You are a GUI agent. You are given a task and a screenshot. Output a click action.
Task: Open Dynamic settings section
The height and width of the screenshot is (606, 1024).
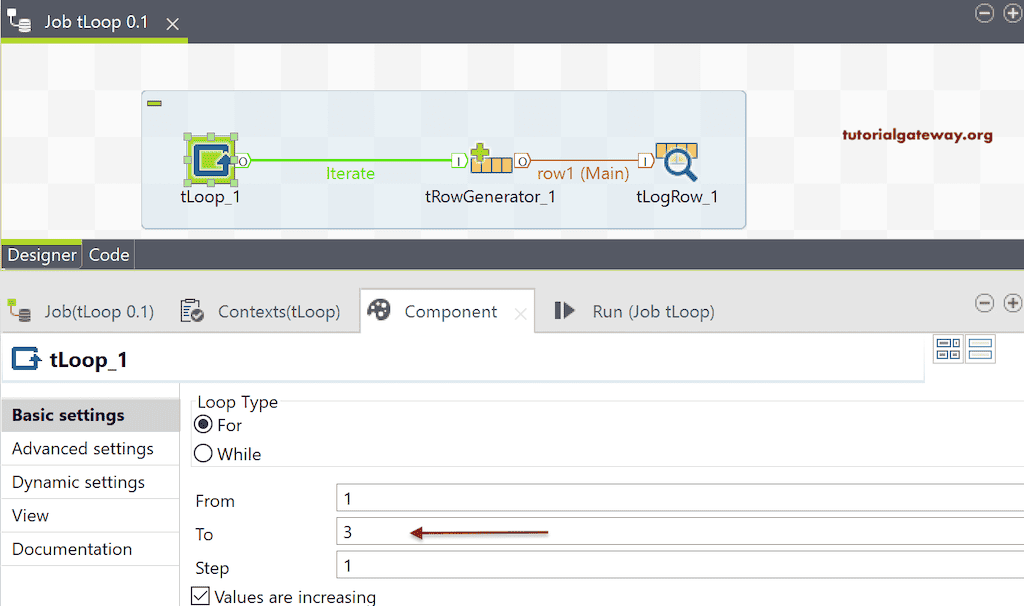78,482
